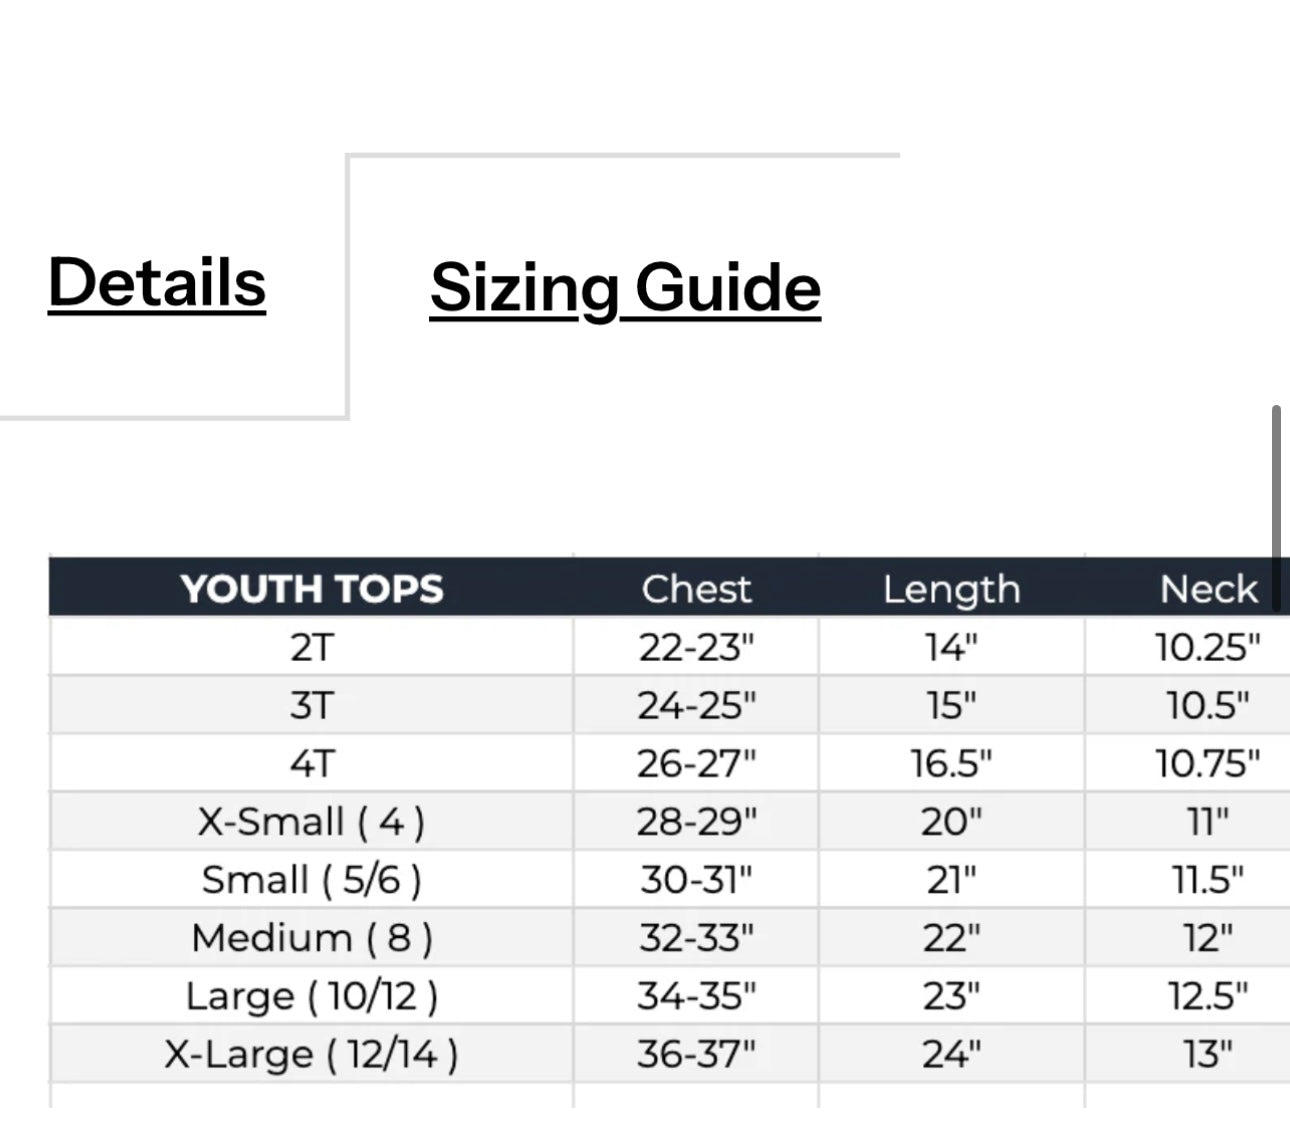Click the 23" length value for Large

[950, 995]
